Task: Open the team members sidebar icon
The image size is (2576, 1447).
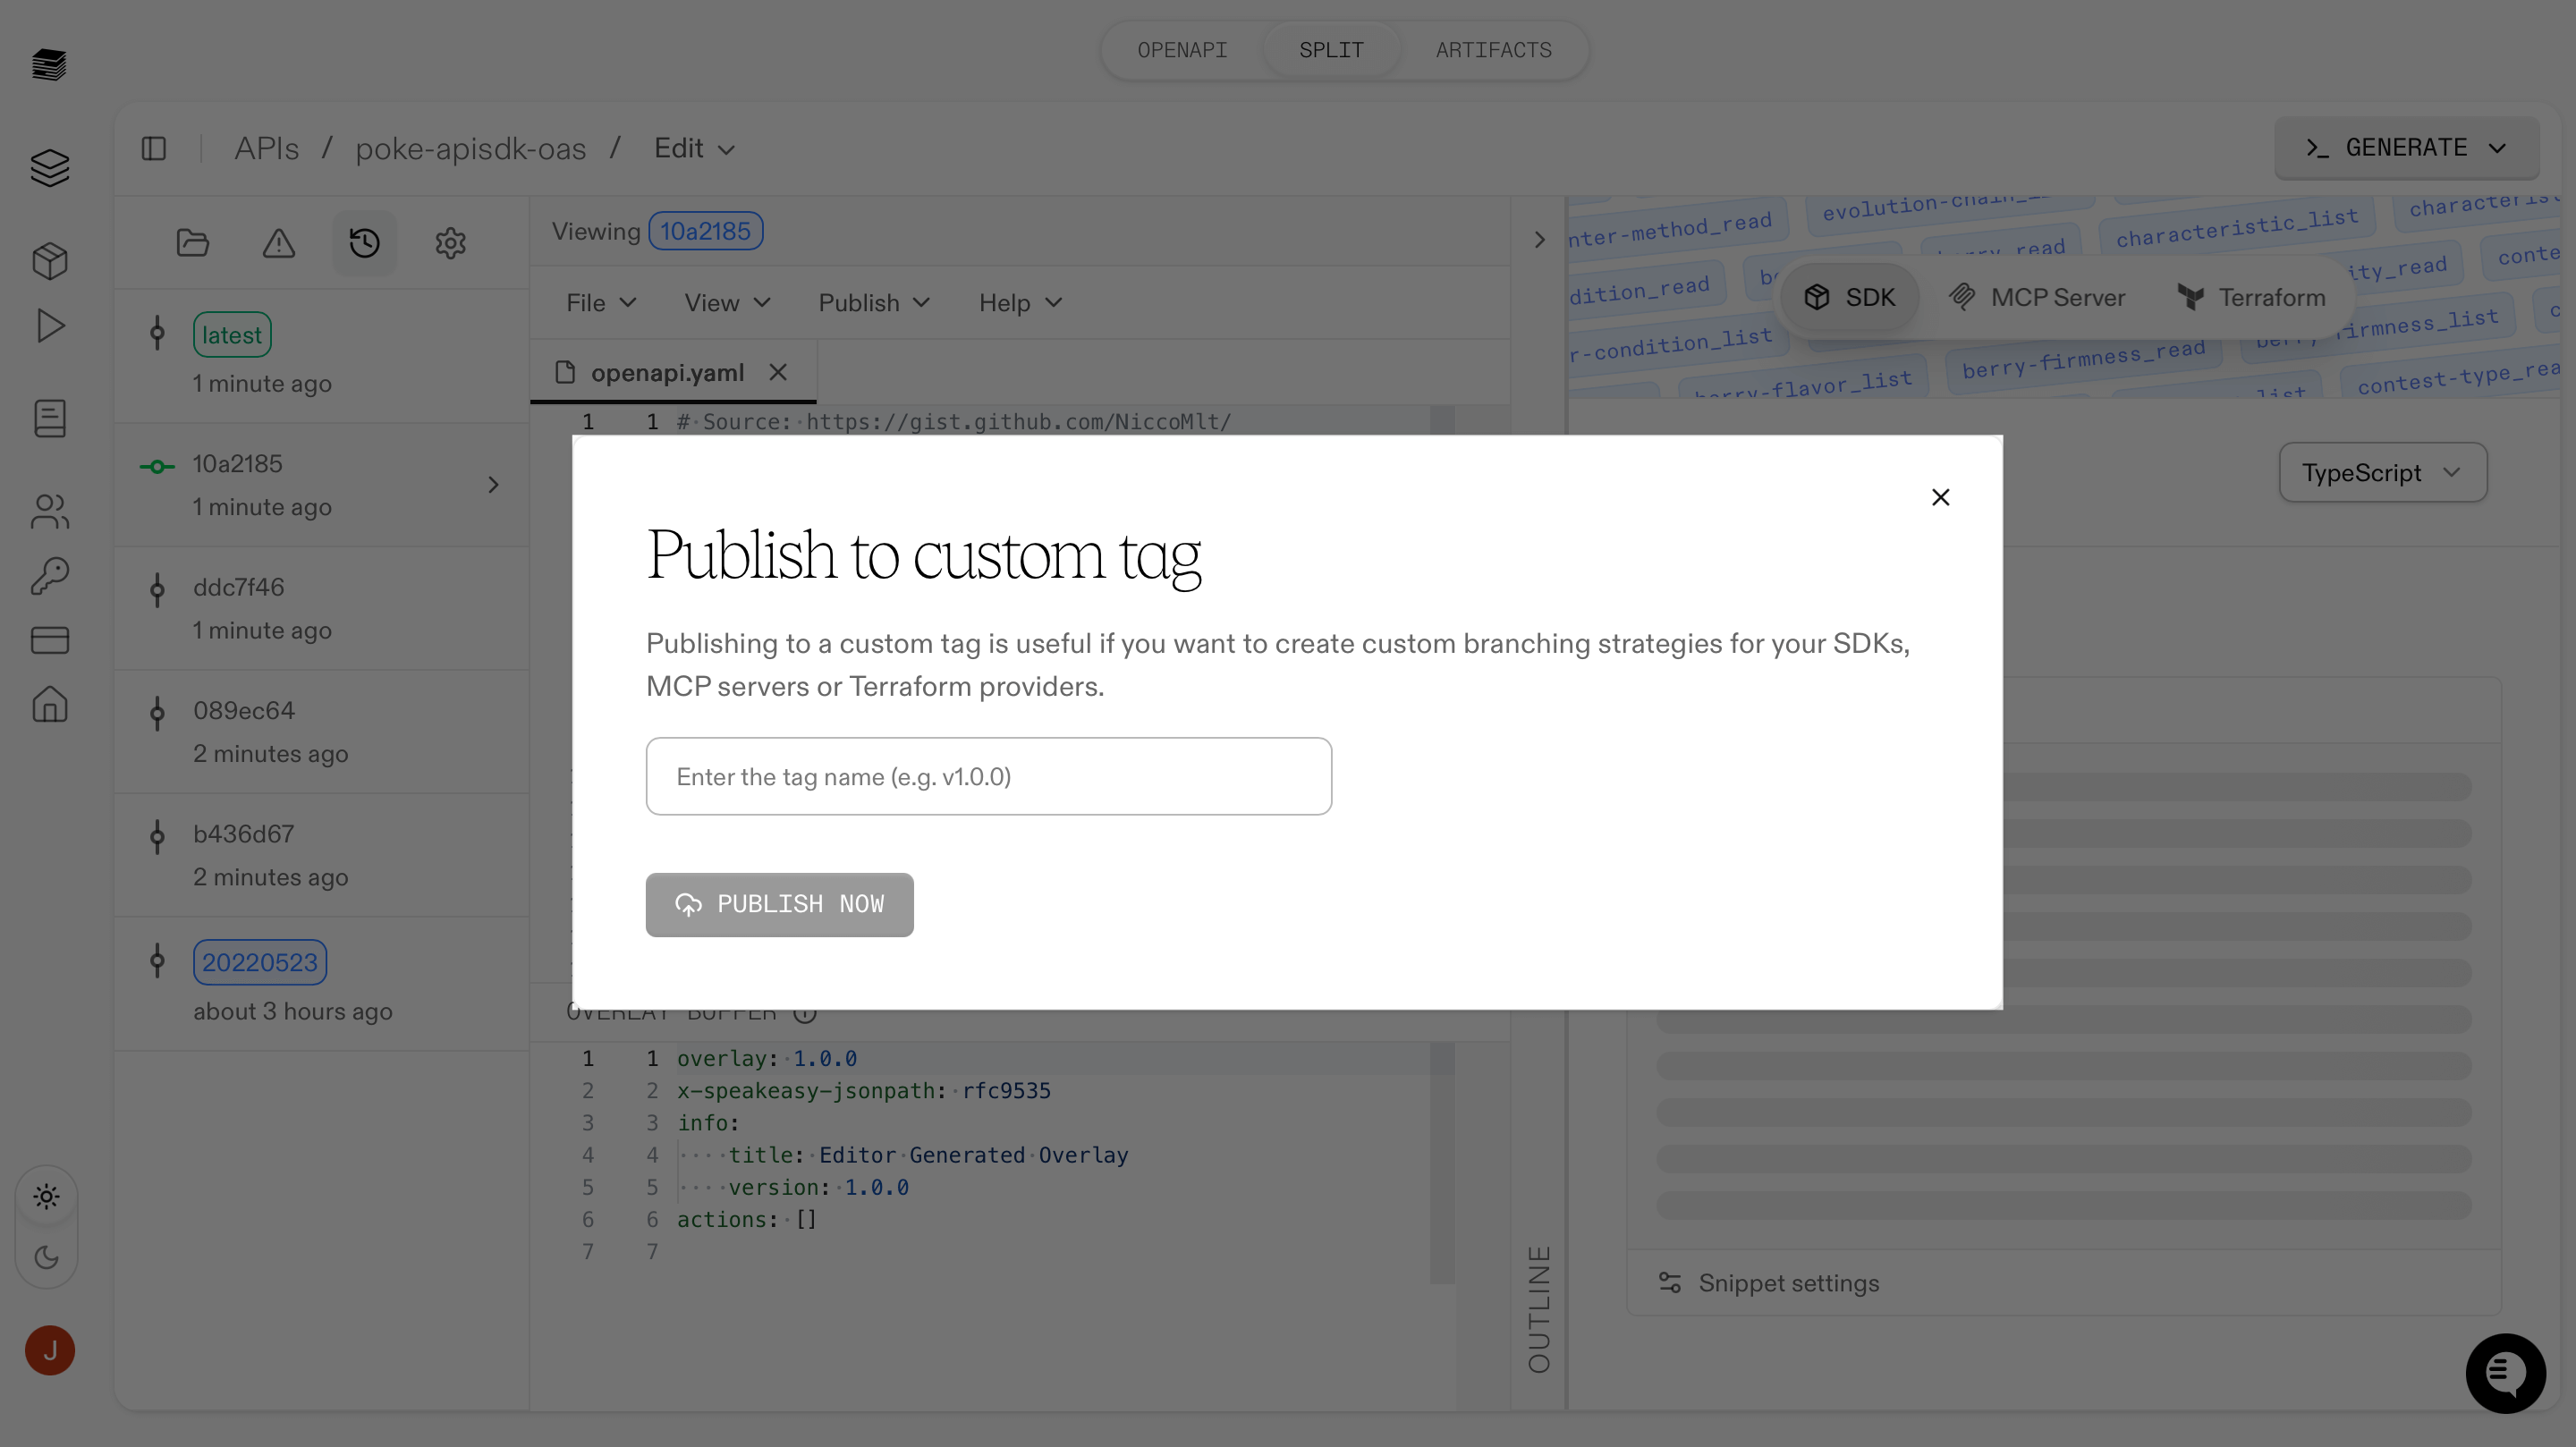Action: pyautogui.click(x=49, y=512)
